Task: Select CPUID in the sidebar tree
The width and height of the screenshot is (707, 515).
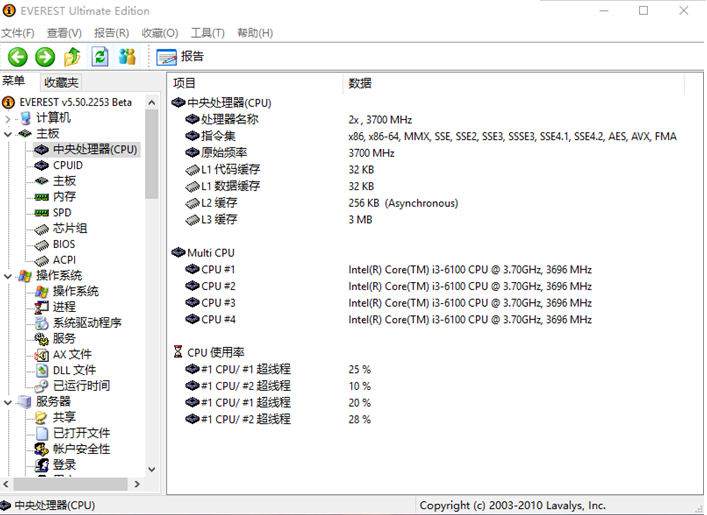Action: click(x=67, y=165)
